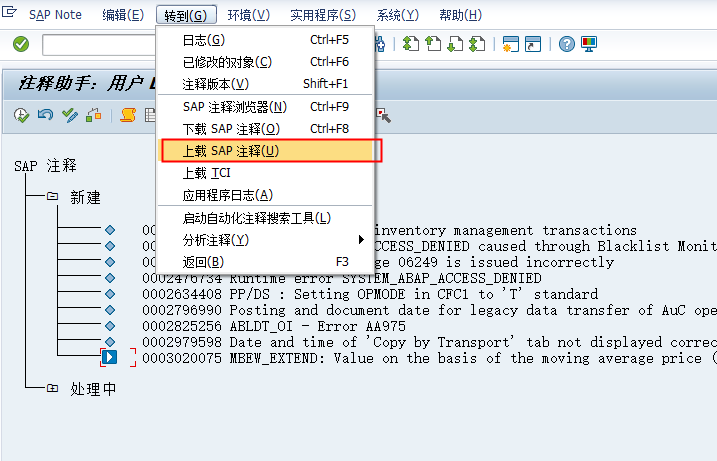Open the 编辑(E) menu
717x461 pixels.
tap(123, 15)
